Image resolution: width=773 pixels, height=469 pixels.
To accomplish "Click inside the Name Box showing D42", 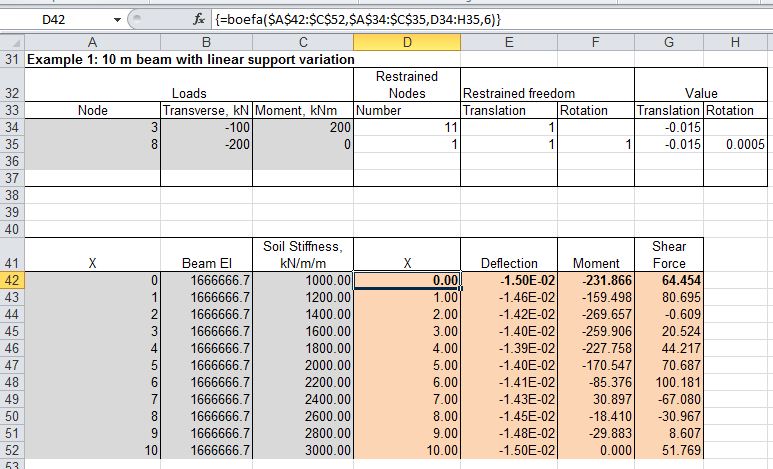I will (60, 20).
